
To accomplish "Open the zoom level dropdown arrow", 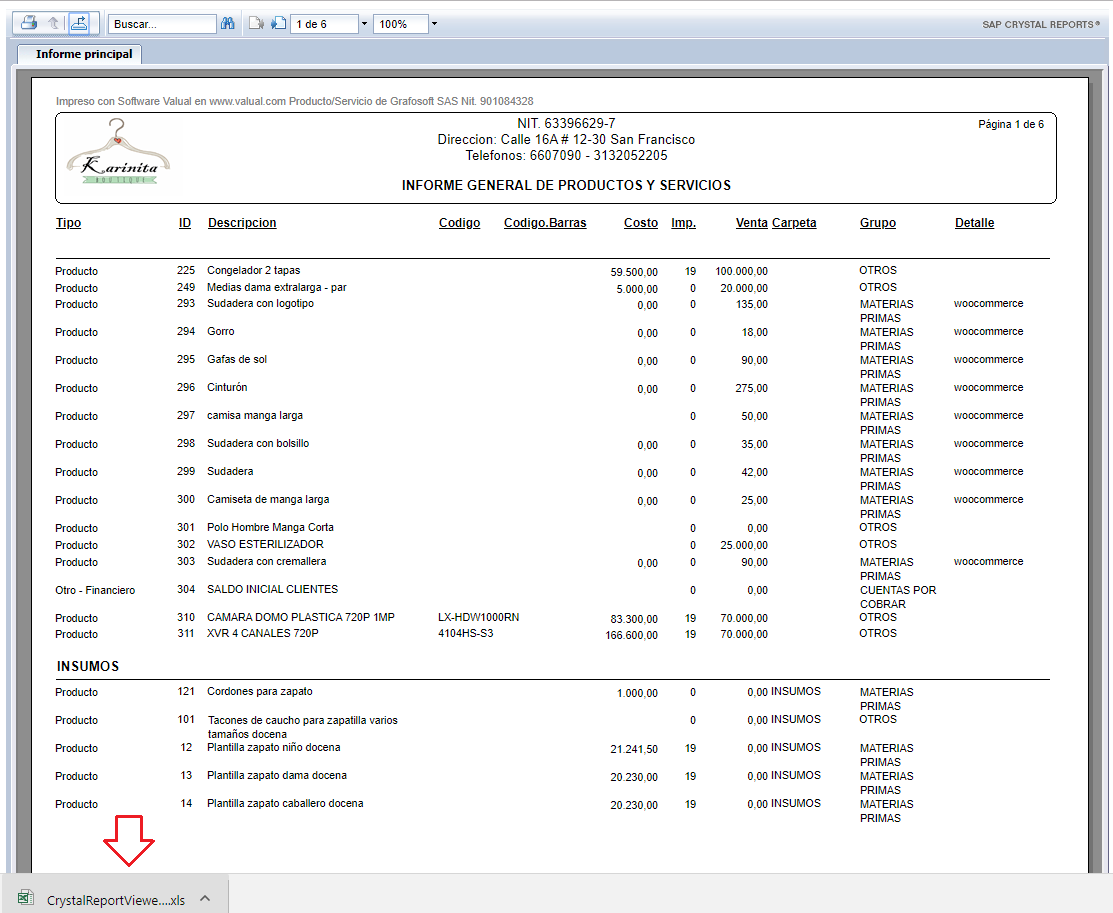I will [x=434, y=24].
